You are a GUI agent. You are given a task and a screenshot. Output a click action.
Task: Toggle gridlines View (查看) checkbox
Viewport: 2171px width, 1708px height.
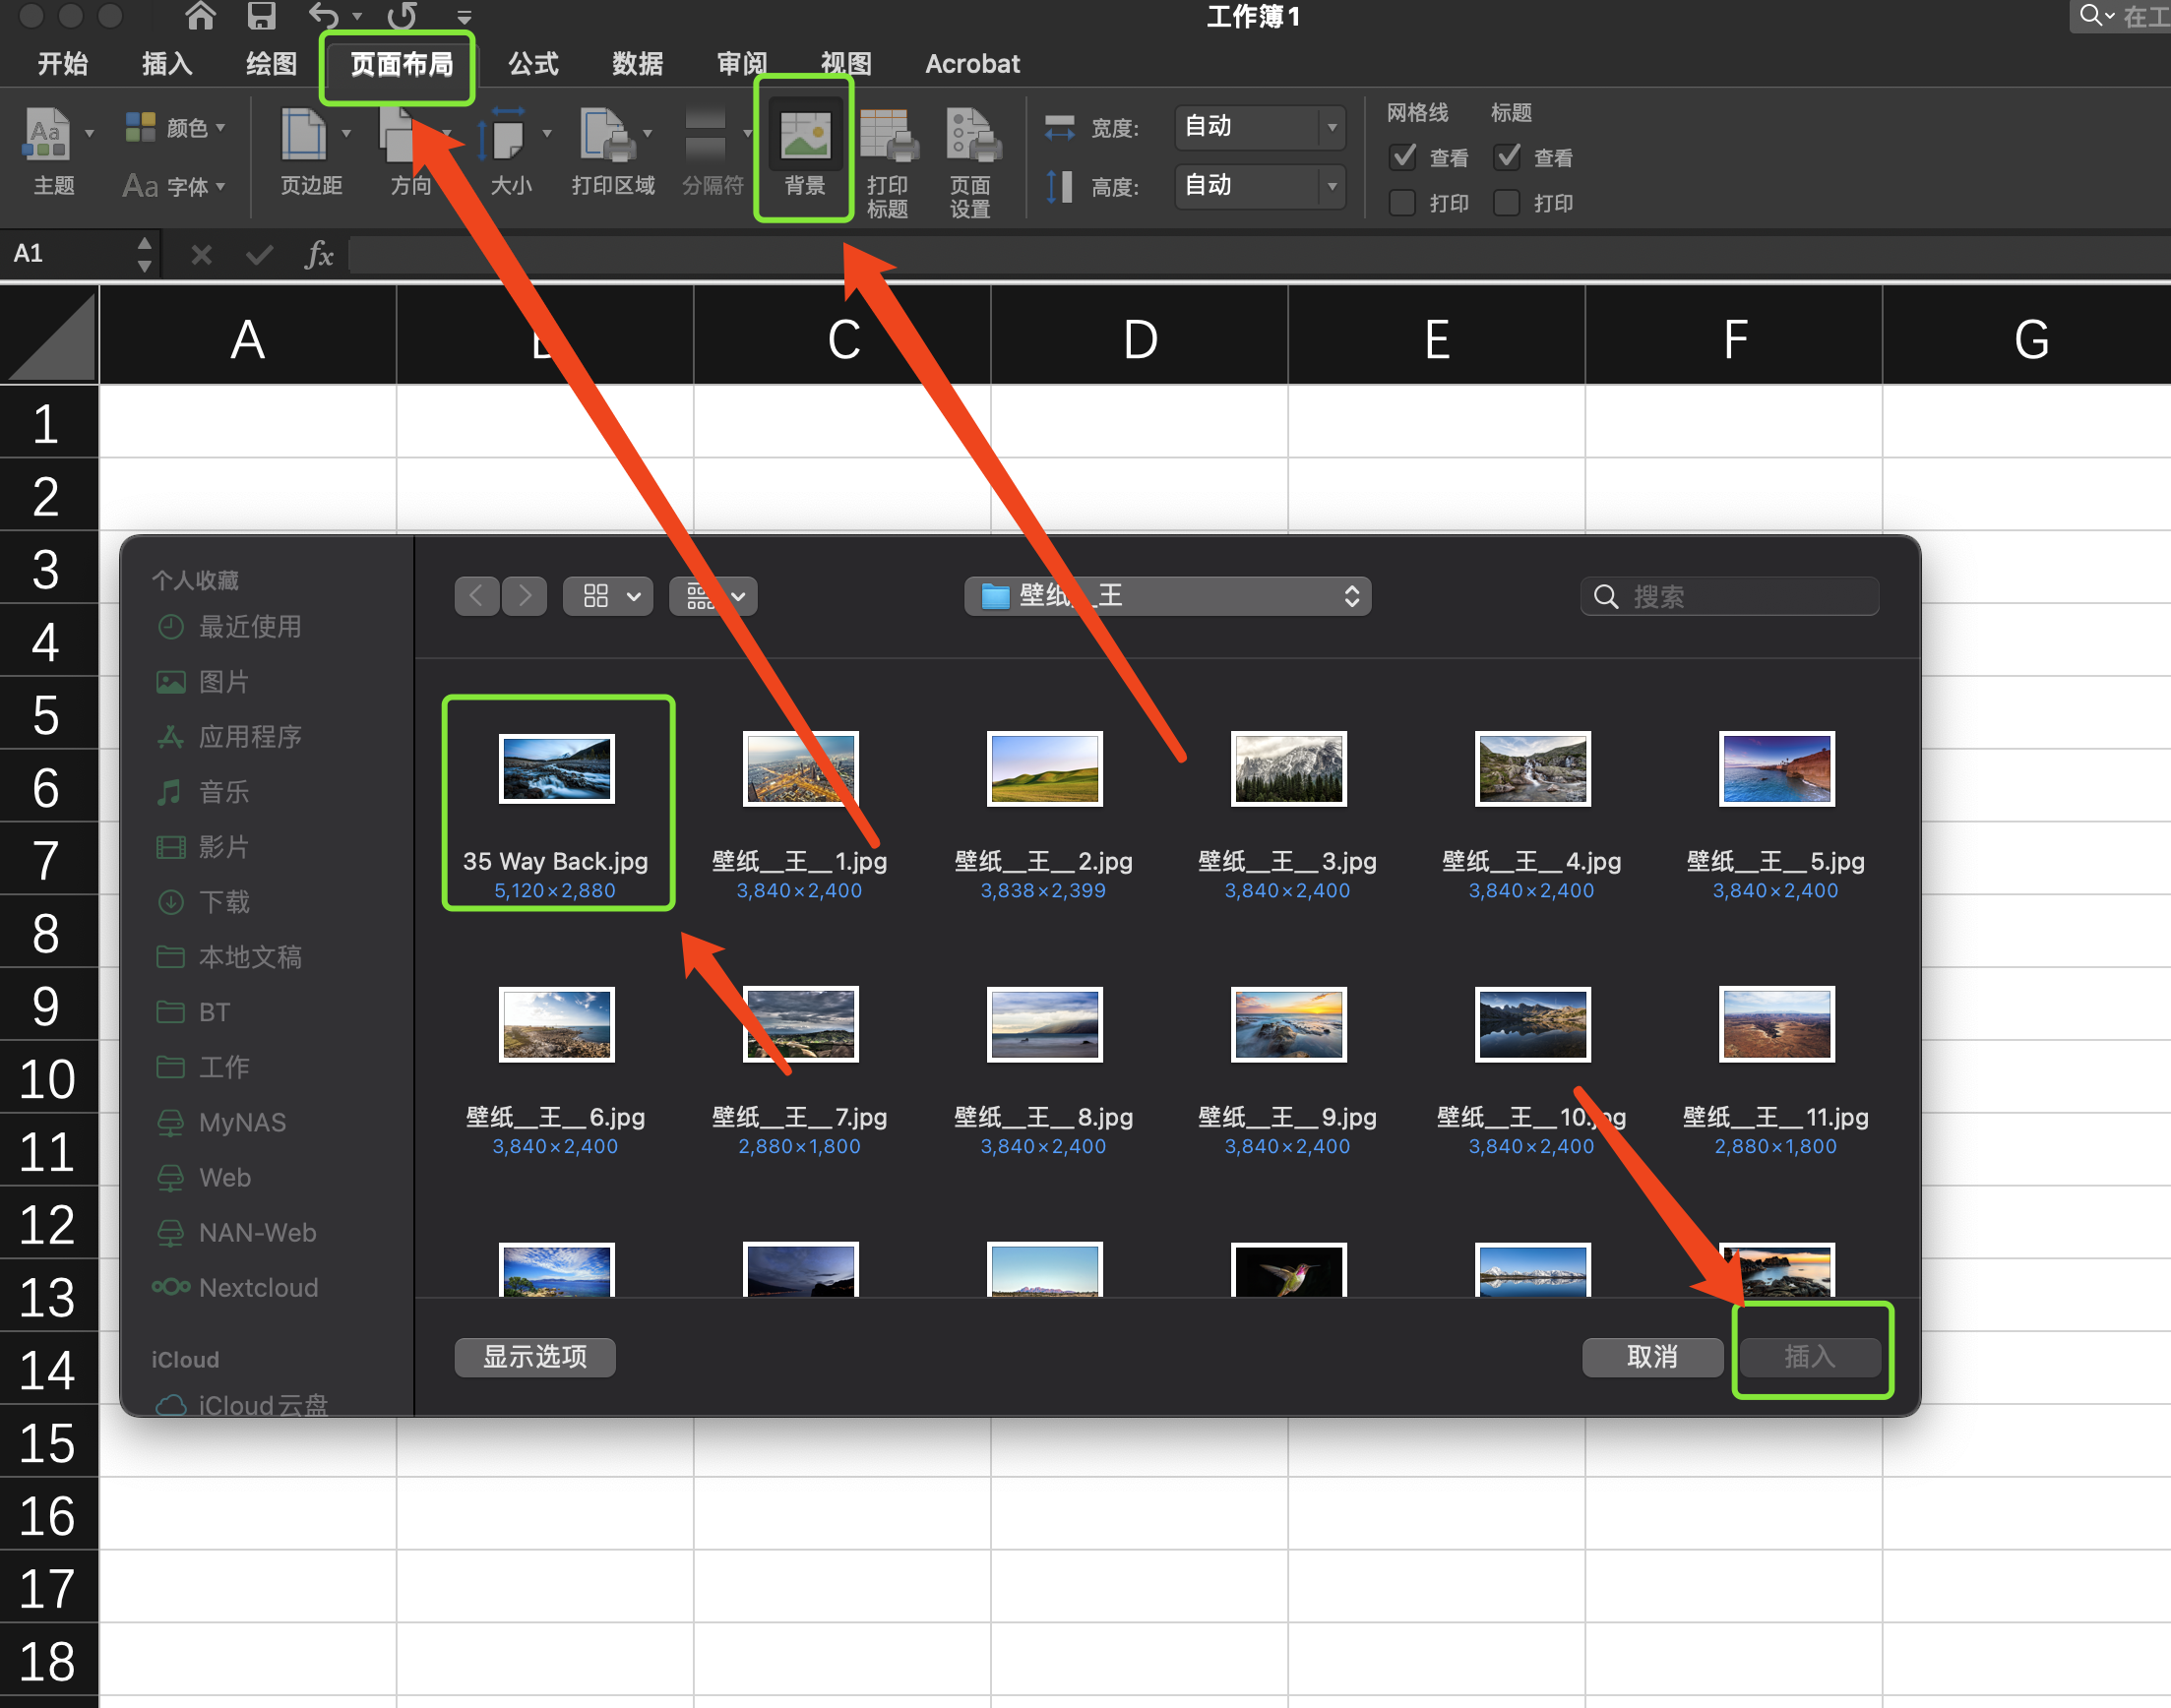click(1403, 157)
